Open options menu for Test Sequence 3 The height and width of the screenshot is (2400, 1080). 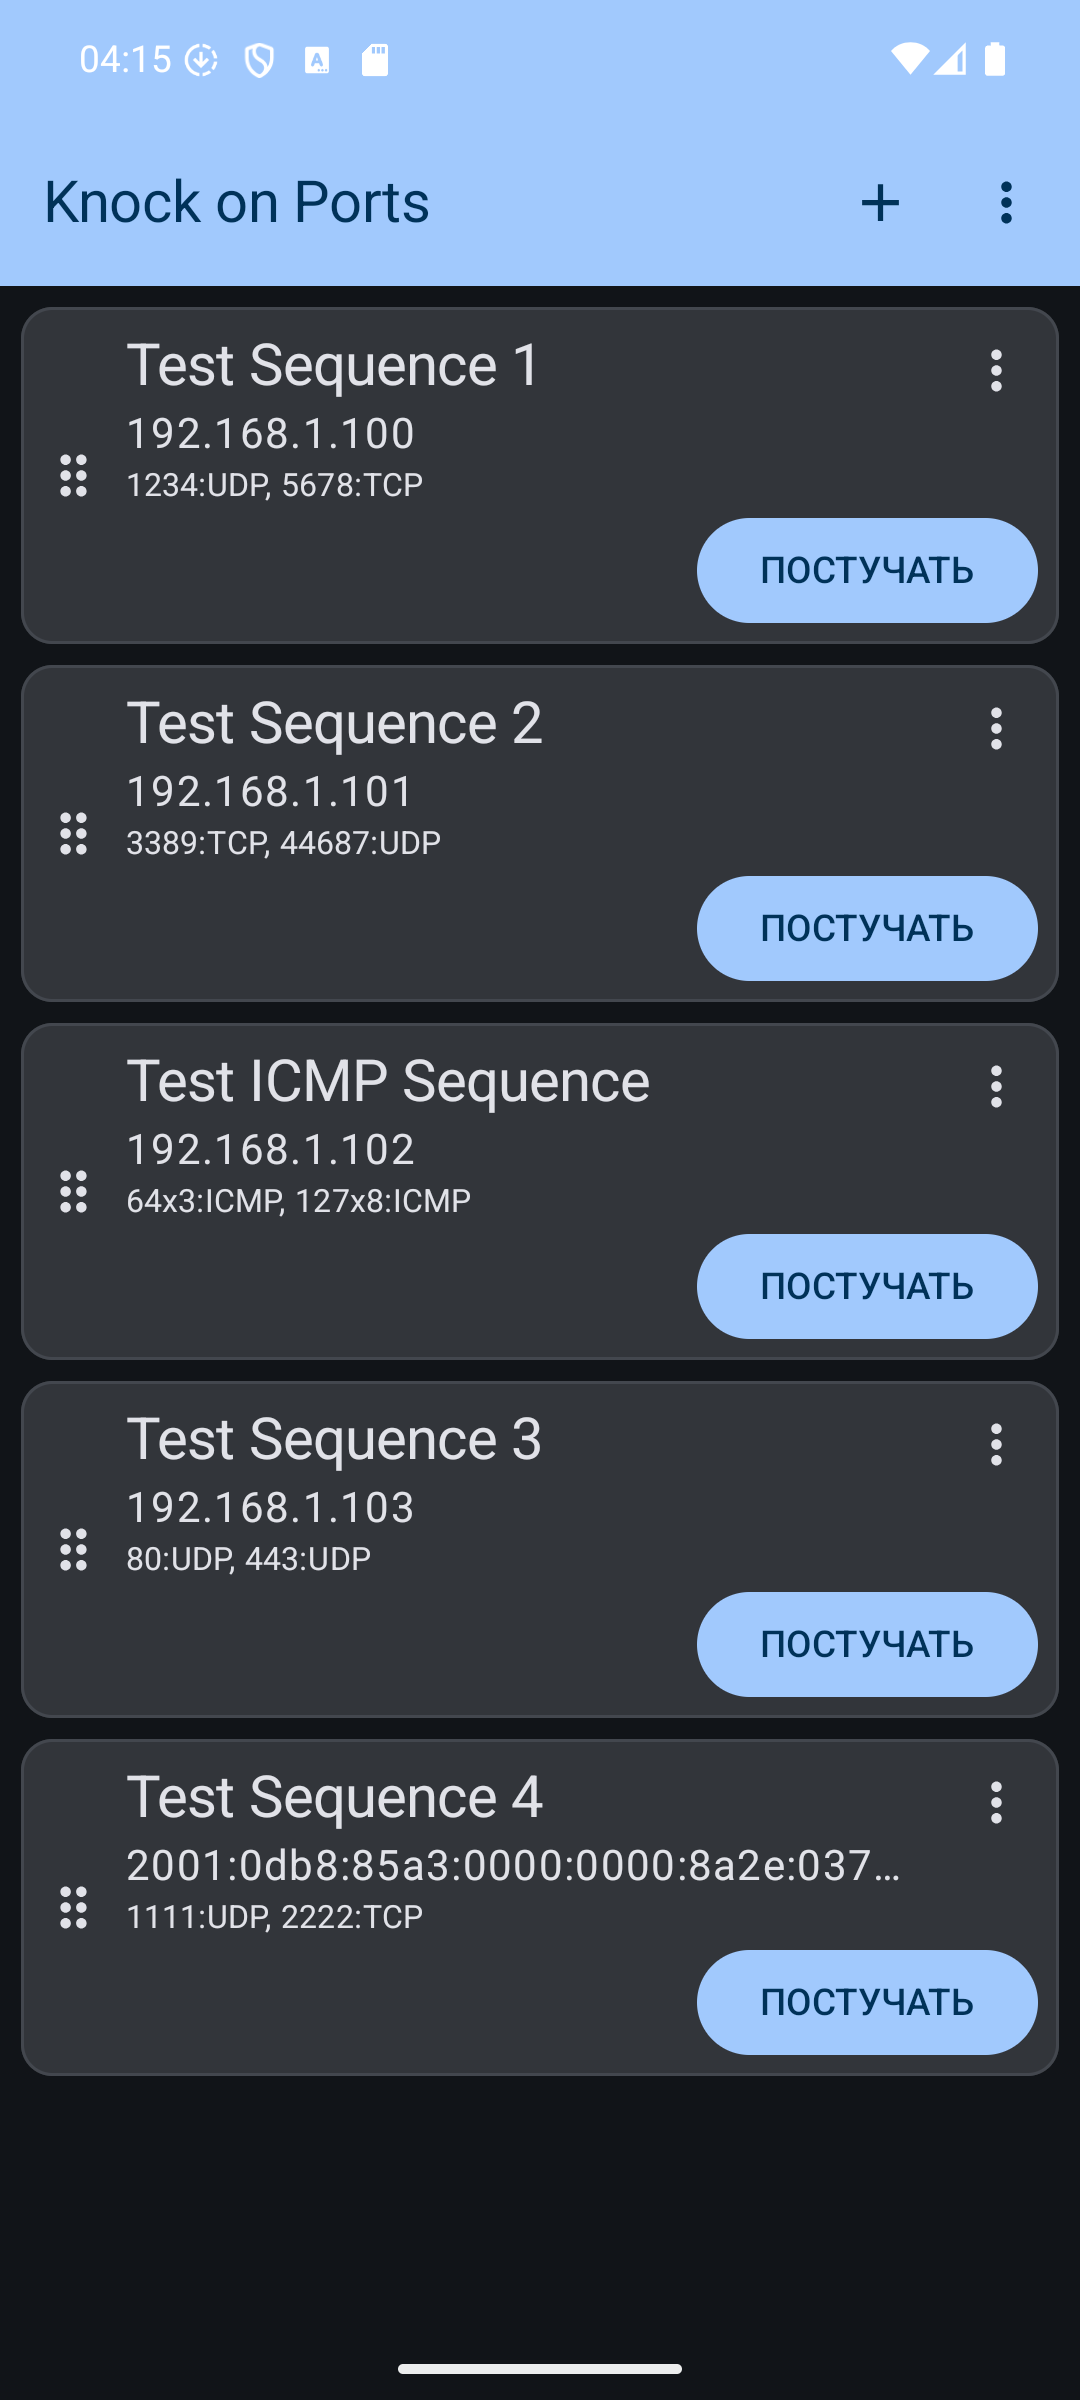pyautogui.click(x=996, y=1445)
